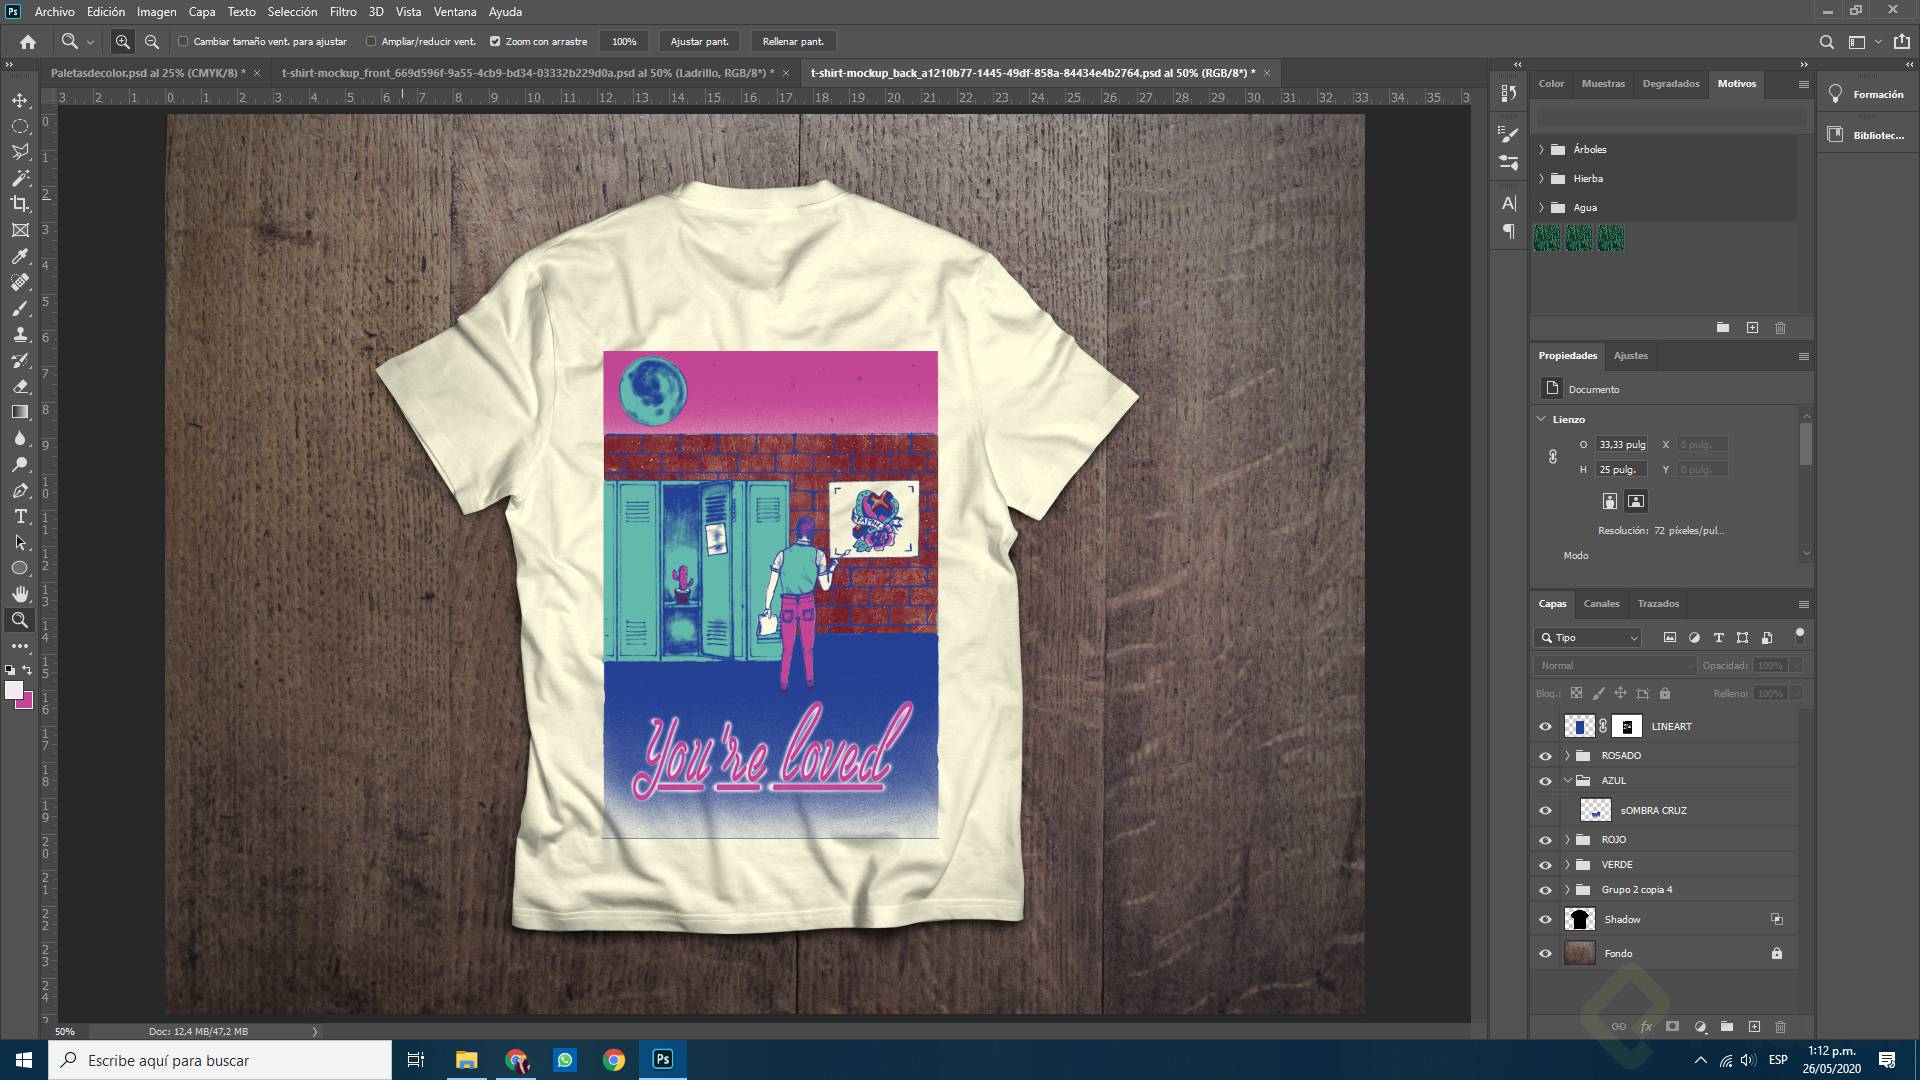Enable Ampliar/reducir vent. checkbox
Viewport: 1920px width, 1080px height.
pyautogui.click(x=371, y=42)
